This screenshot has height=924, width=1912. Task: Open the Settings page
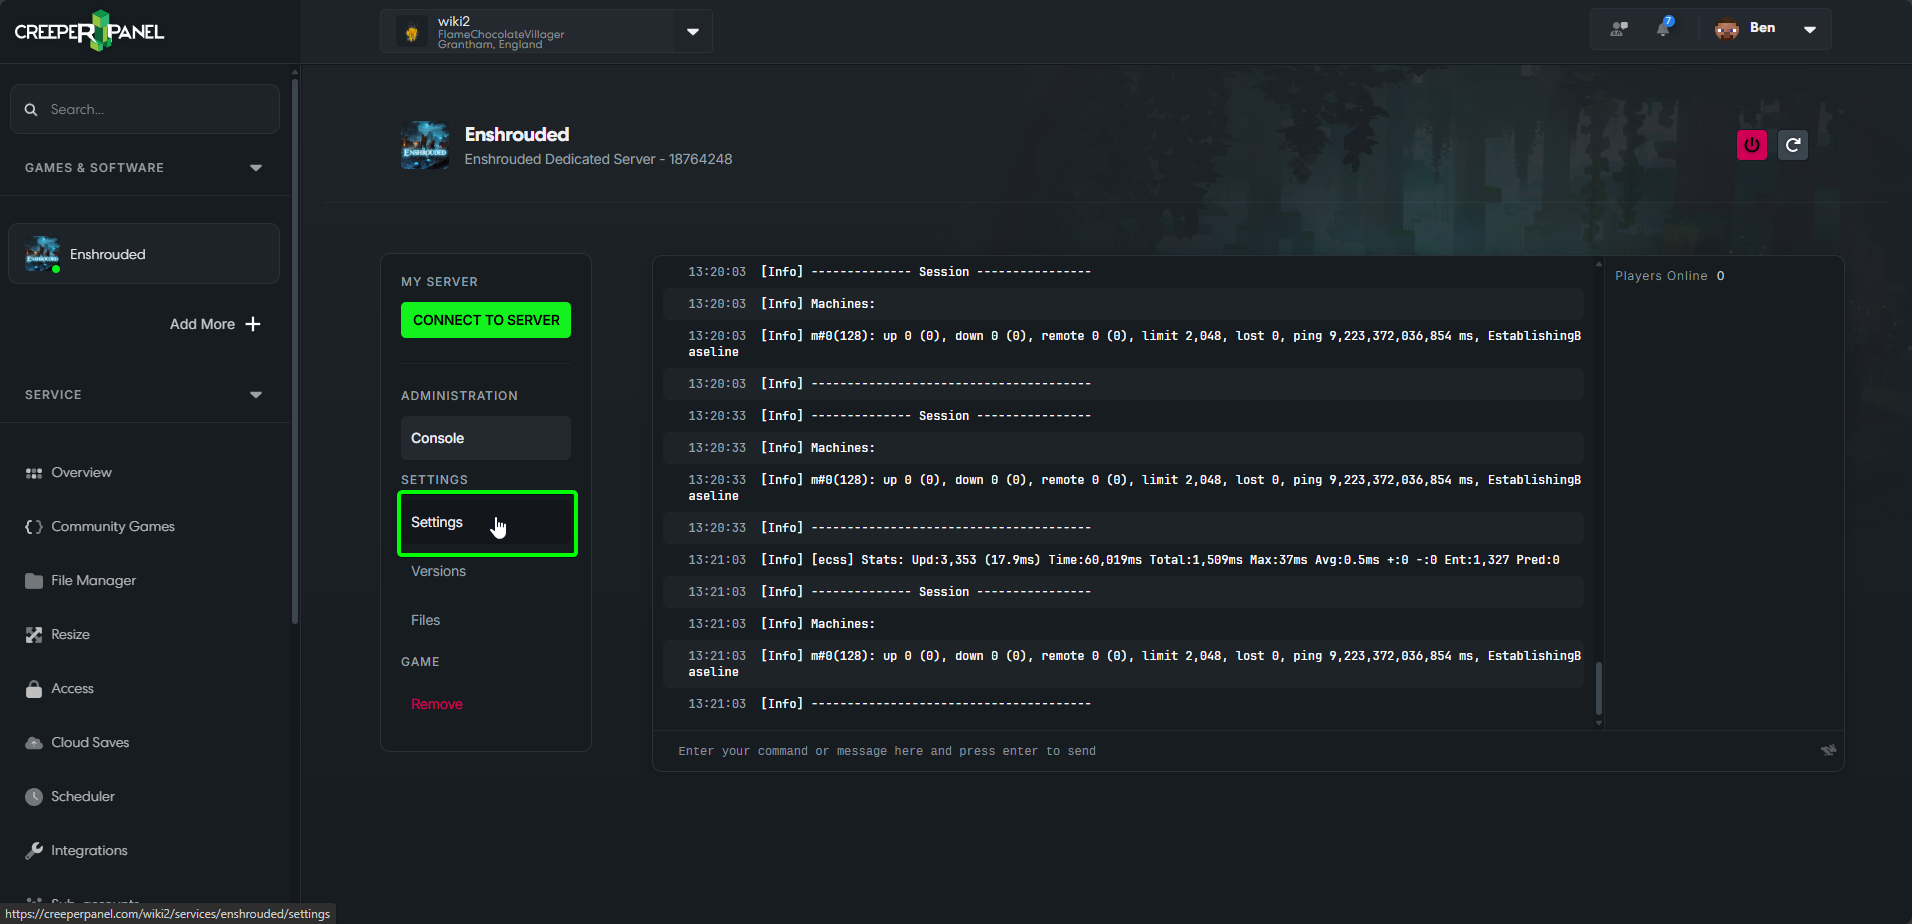[x=488, y=523]
